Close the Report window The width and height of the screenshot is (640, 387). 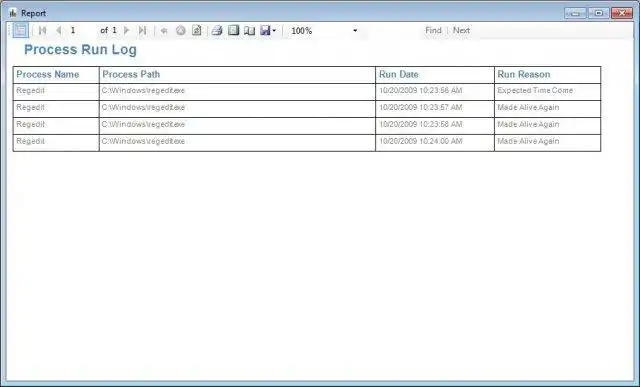coord(622,13)
